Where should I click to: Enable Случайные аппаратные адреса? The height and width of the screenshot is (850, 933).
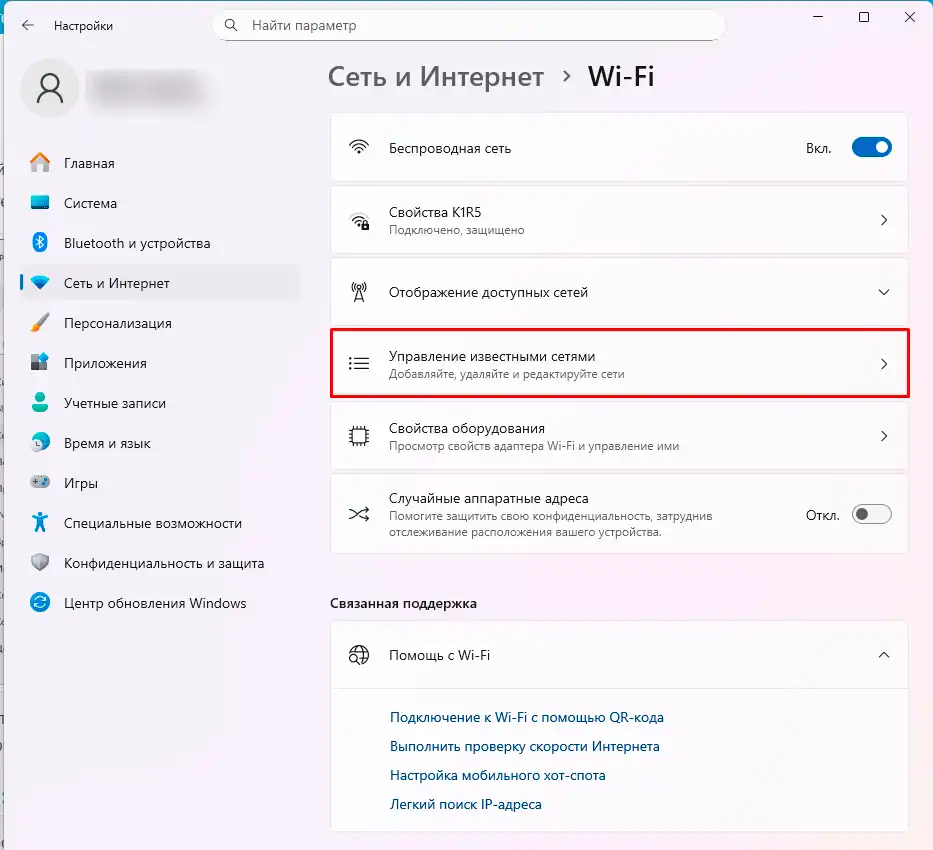point(871,513)
